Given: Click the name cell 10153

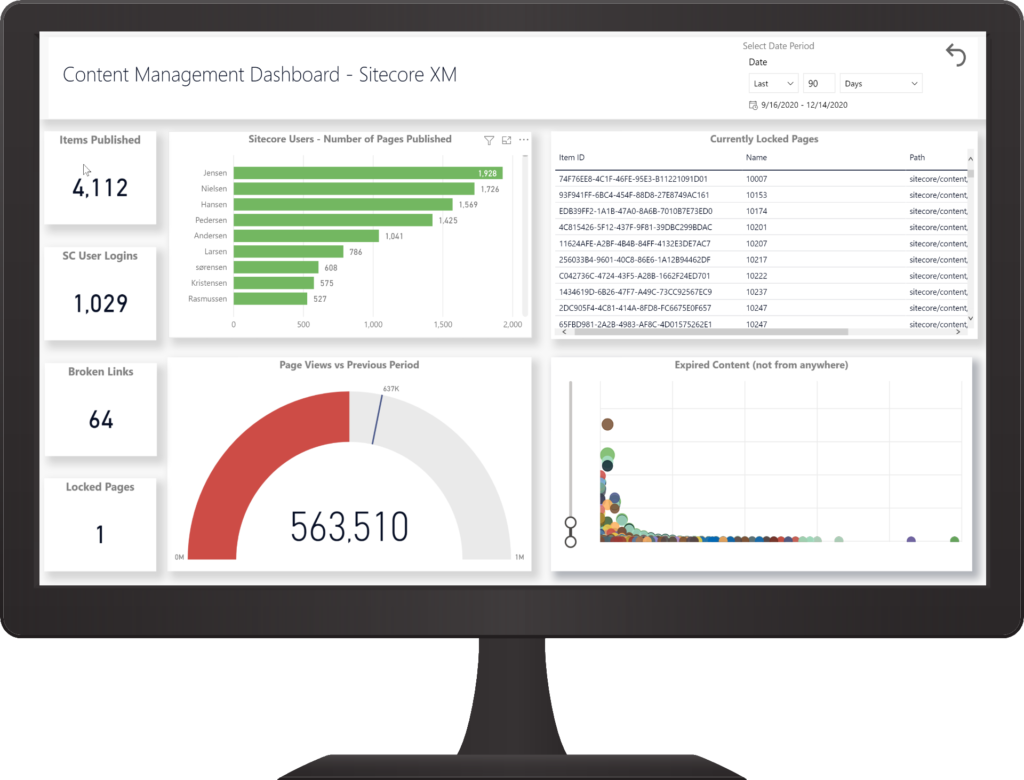Looking at the screenshot, I should [756, 195].
